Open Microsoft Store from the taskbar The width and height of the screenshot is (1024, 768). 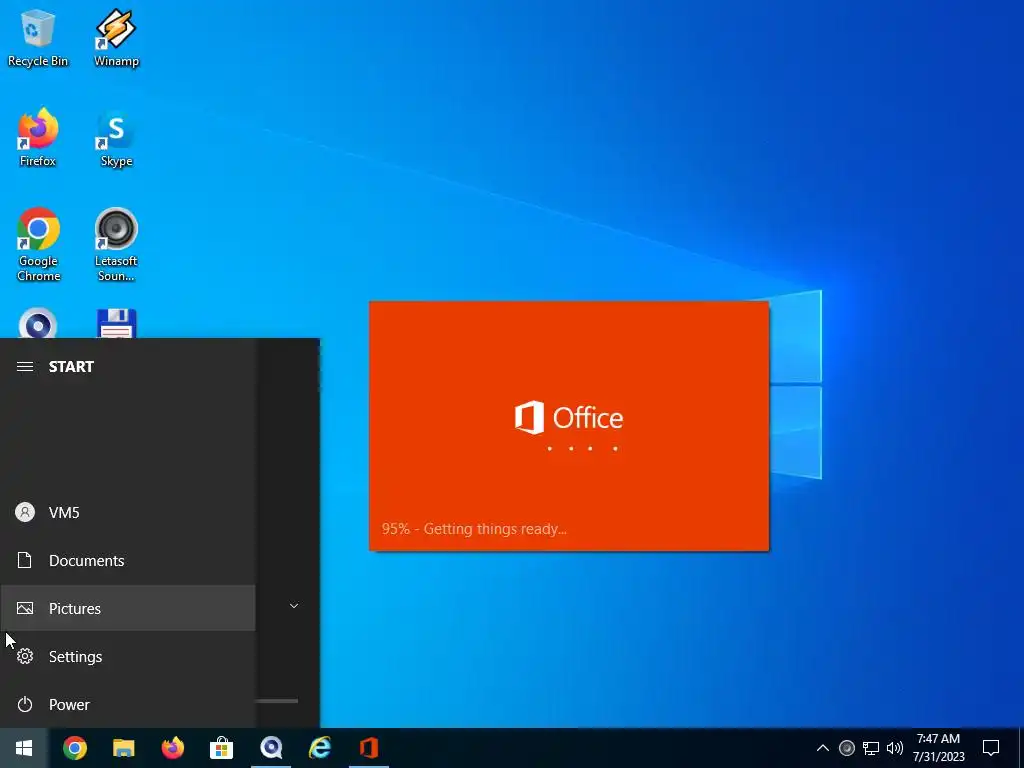pos(221,748)
